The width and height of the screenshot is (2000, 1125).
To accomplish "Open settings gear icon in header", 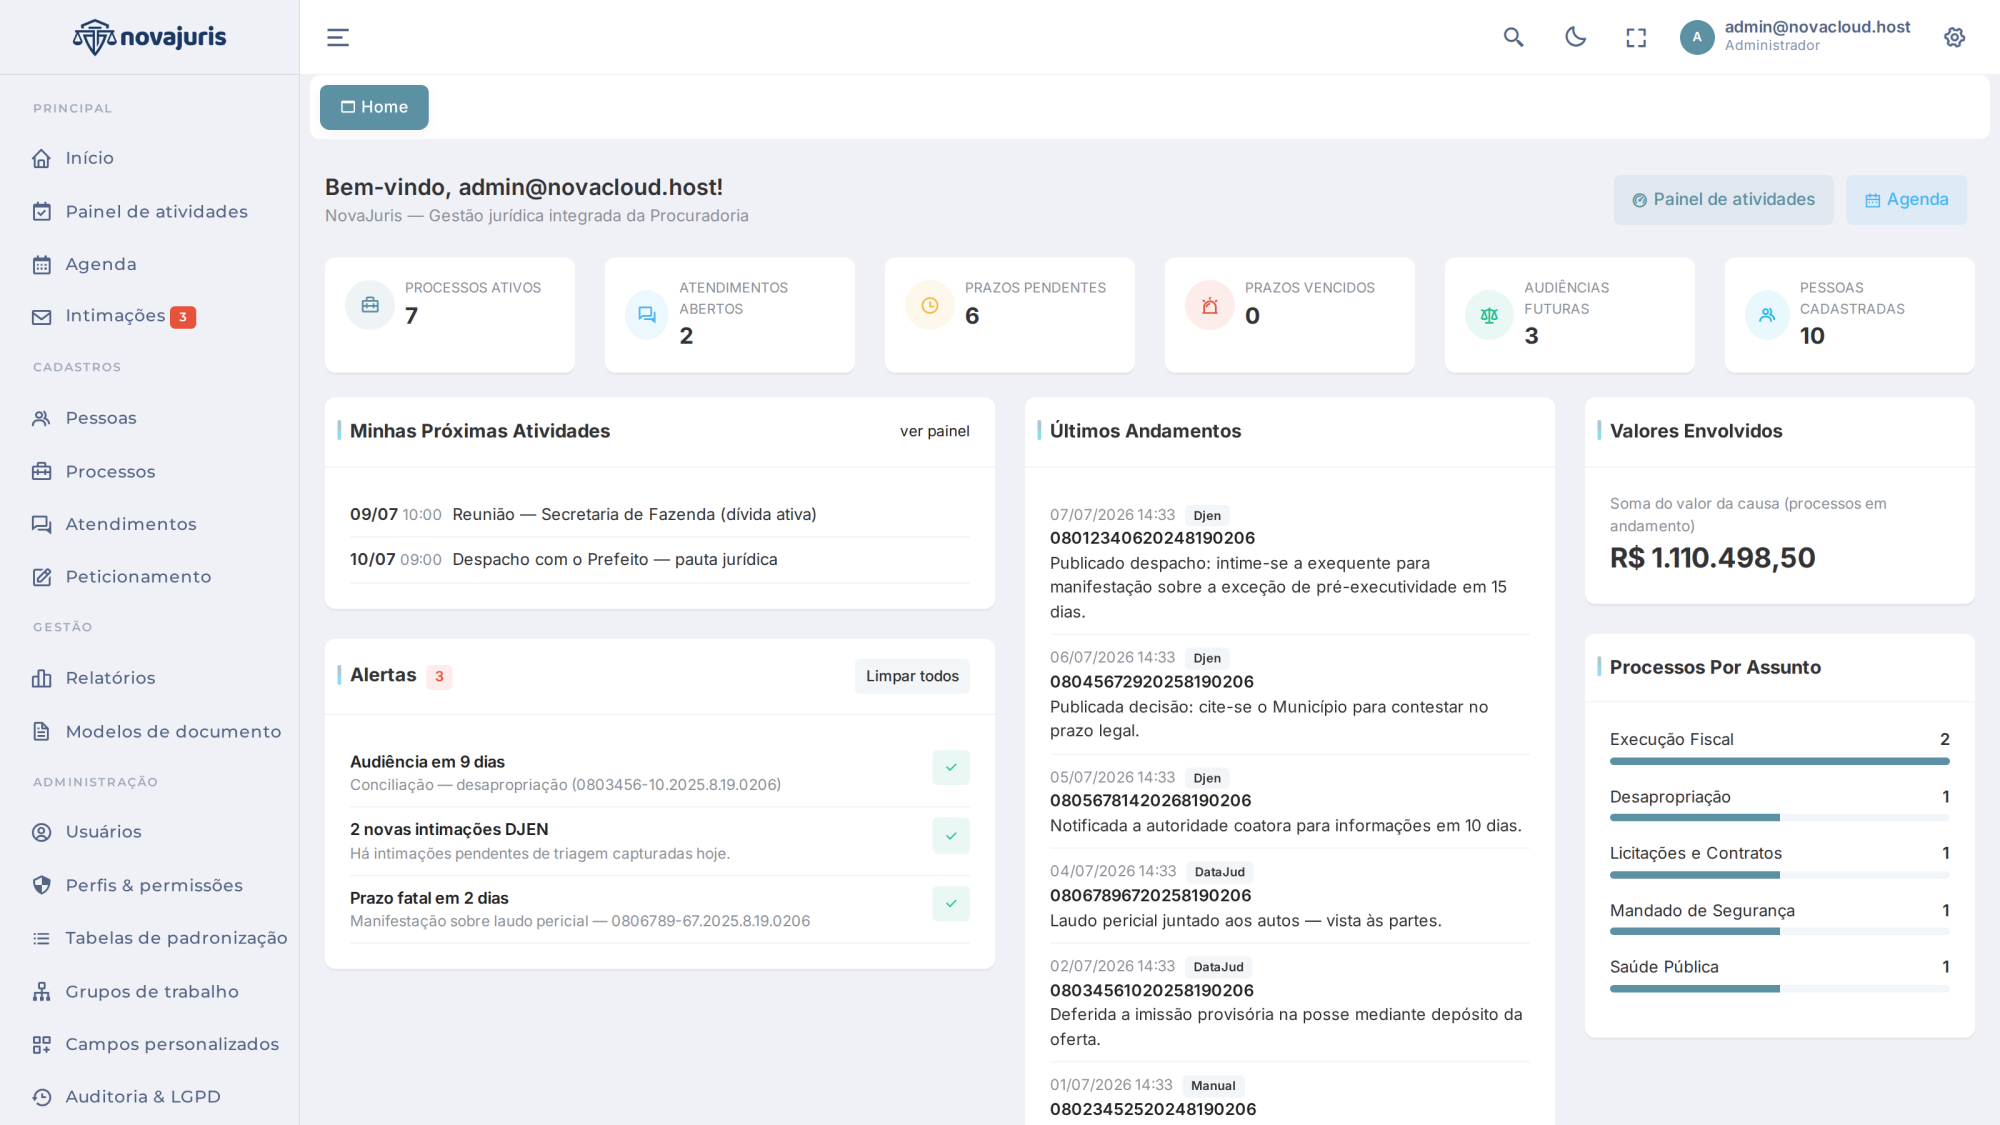I will (1954, 37).
